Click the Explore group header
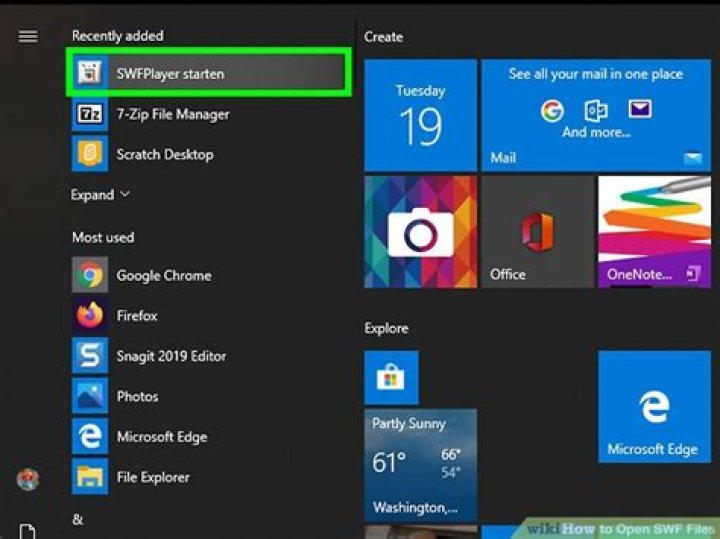Image resolution: width=720 pixels, height=539 pixels. pyautogui.click(x=386, y=328)
